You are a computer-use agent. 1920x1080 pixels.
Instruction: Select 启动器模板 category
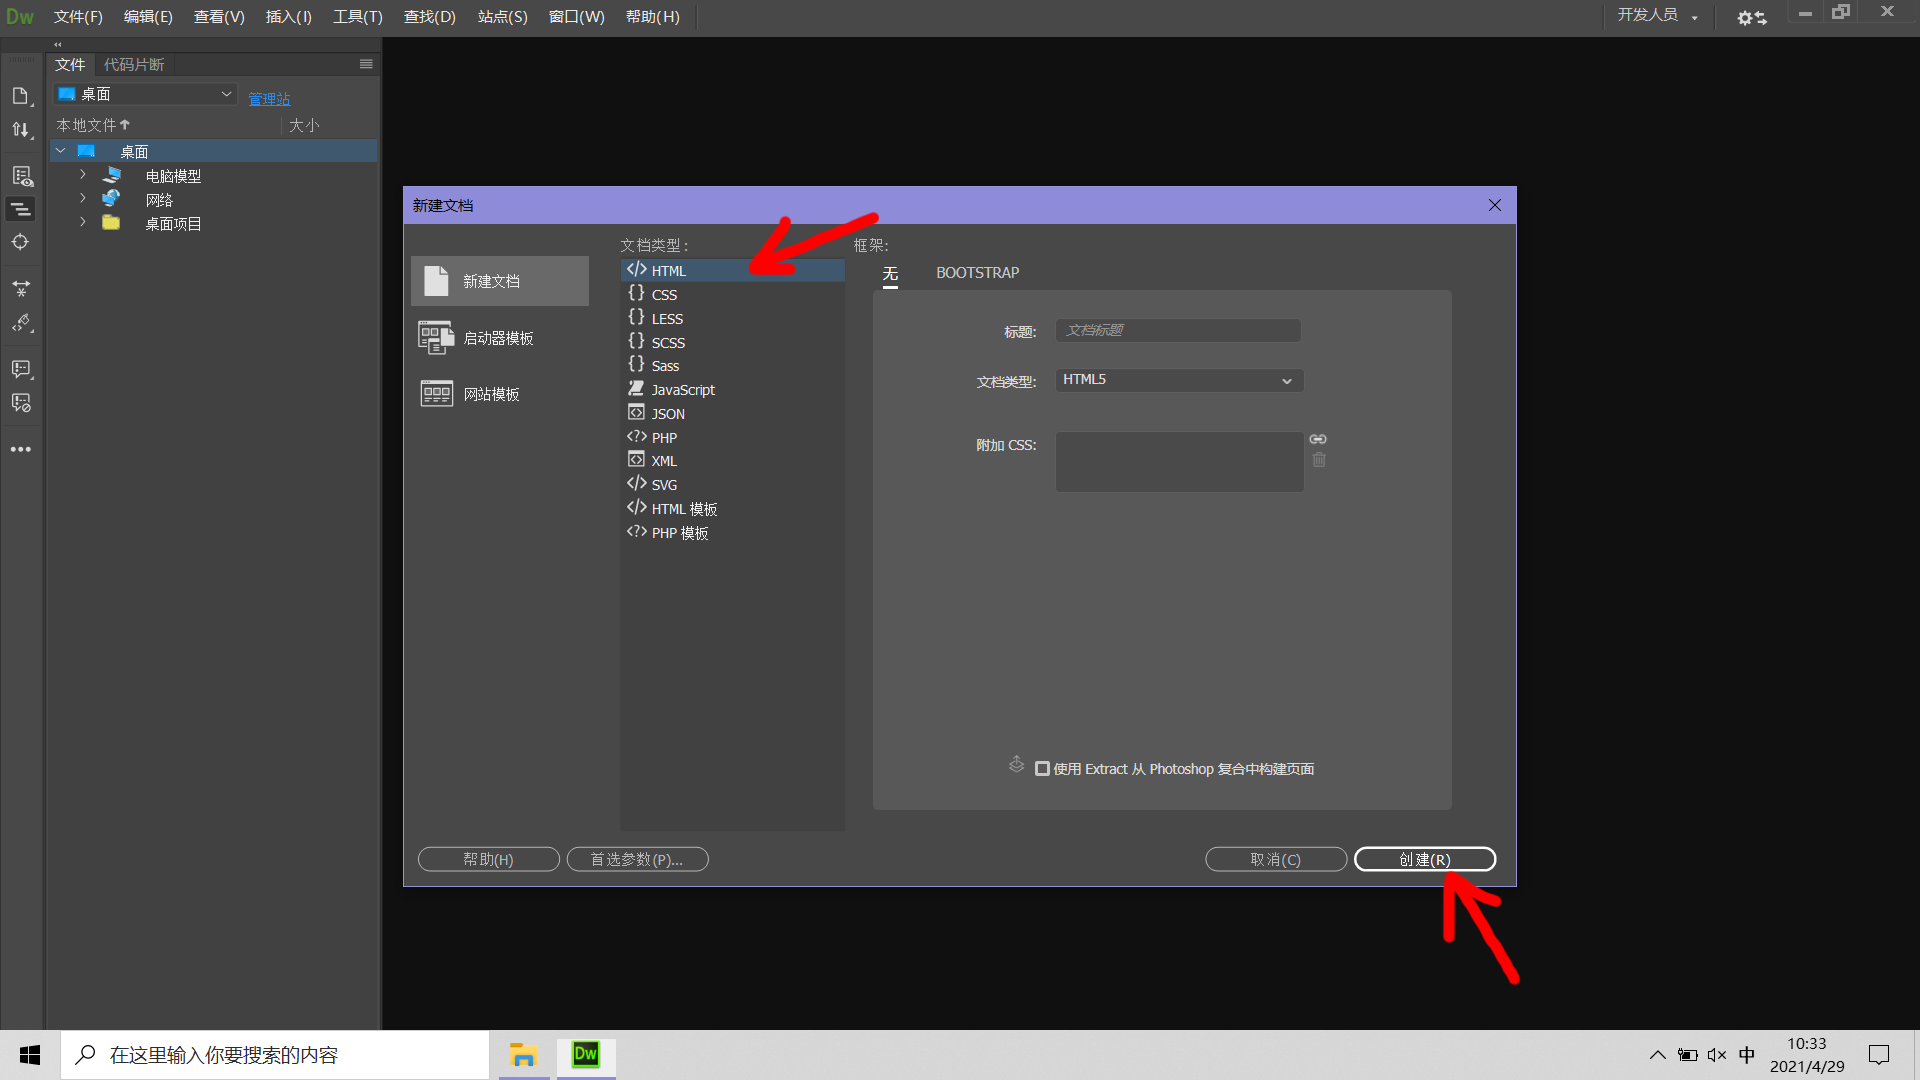point(499,338)
